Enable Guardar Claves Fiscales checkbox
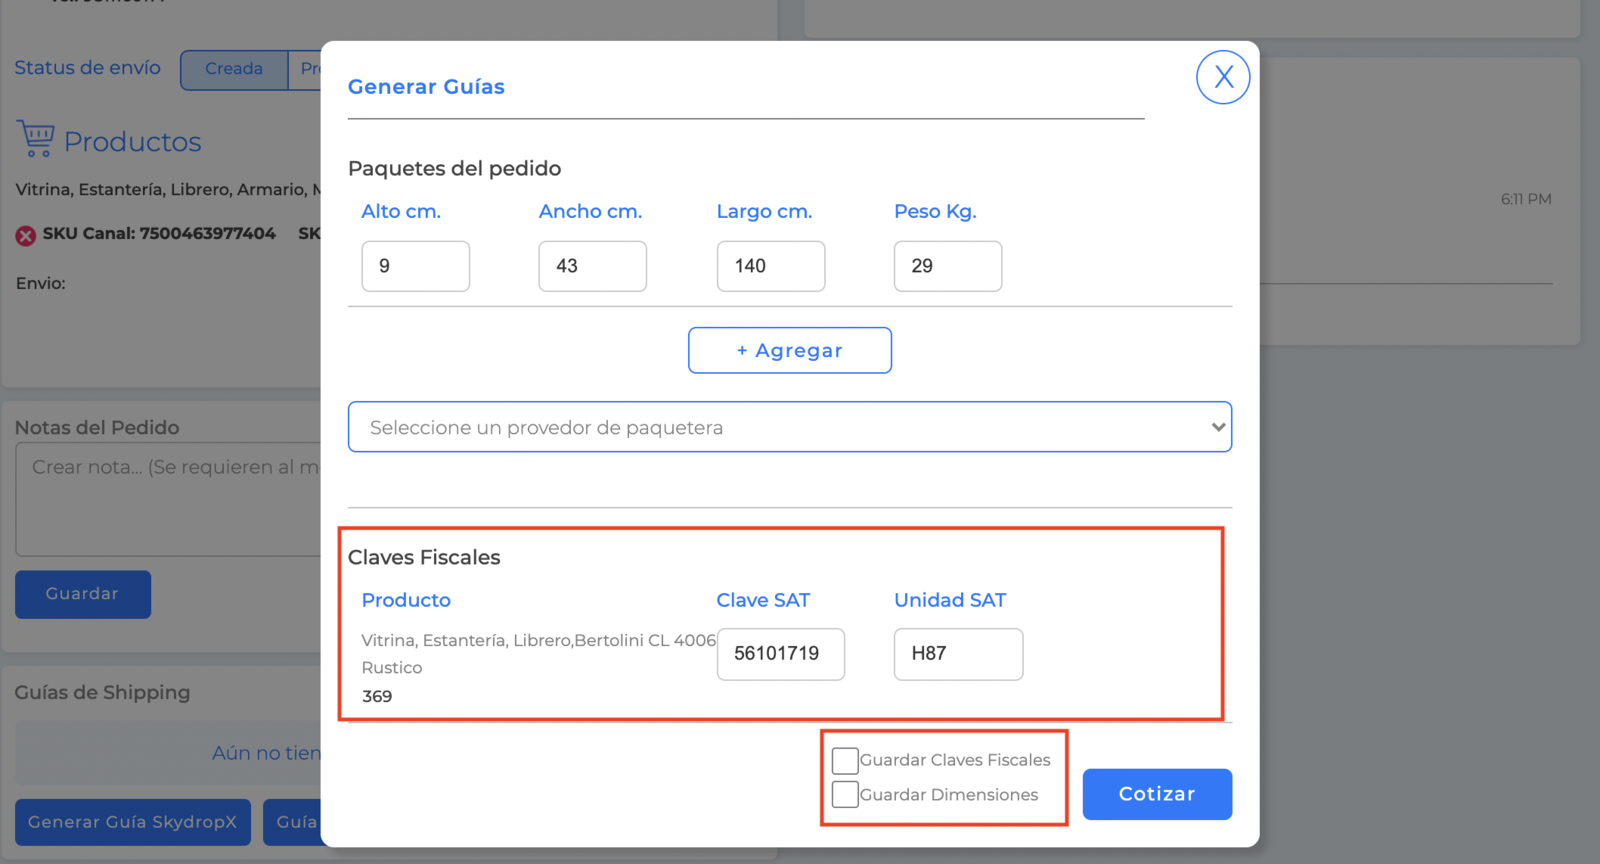Image resolution: width=1600 pixels, height=864 pixels. (845, 760)
